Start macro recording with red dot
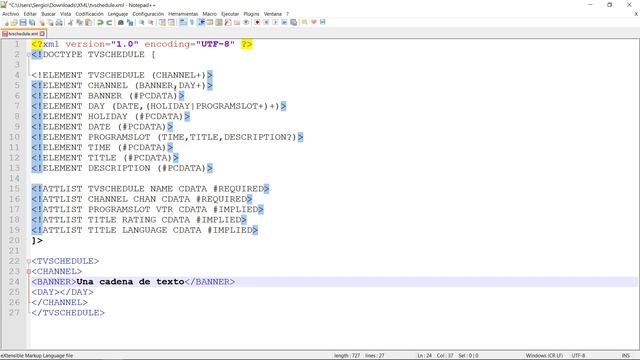 (x=257, y=22)
